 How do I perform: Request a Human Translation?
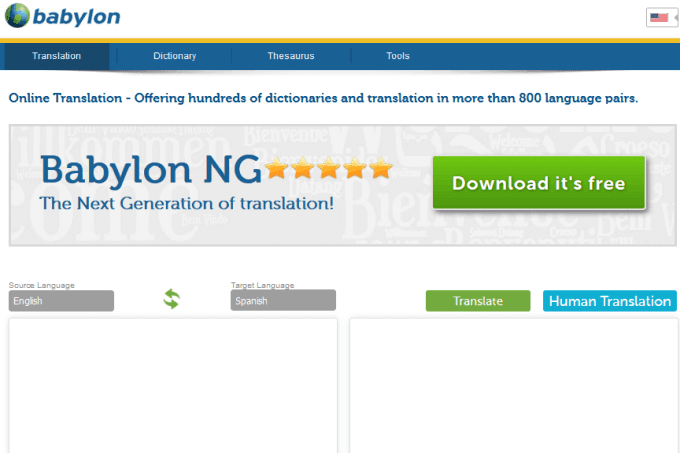(x=610, y=301)
